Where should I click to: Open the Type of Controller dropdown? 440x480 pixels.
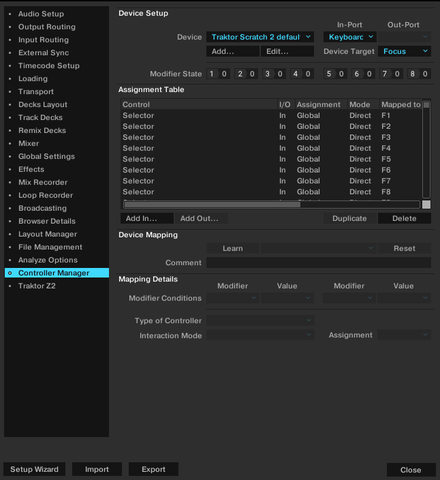tap(260, 321)
